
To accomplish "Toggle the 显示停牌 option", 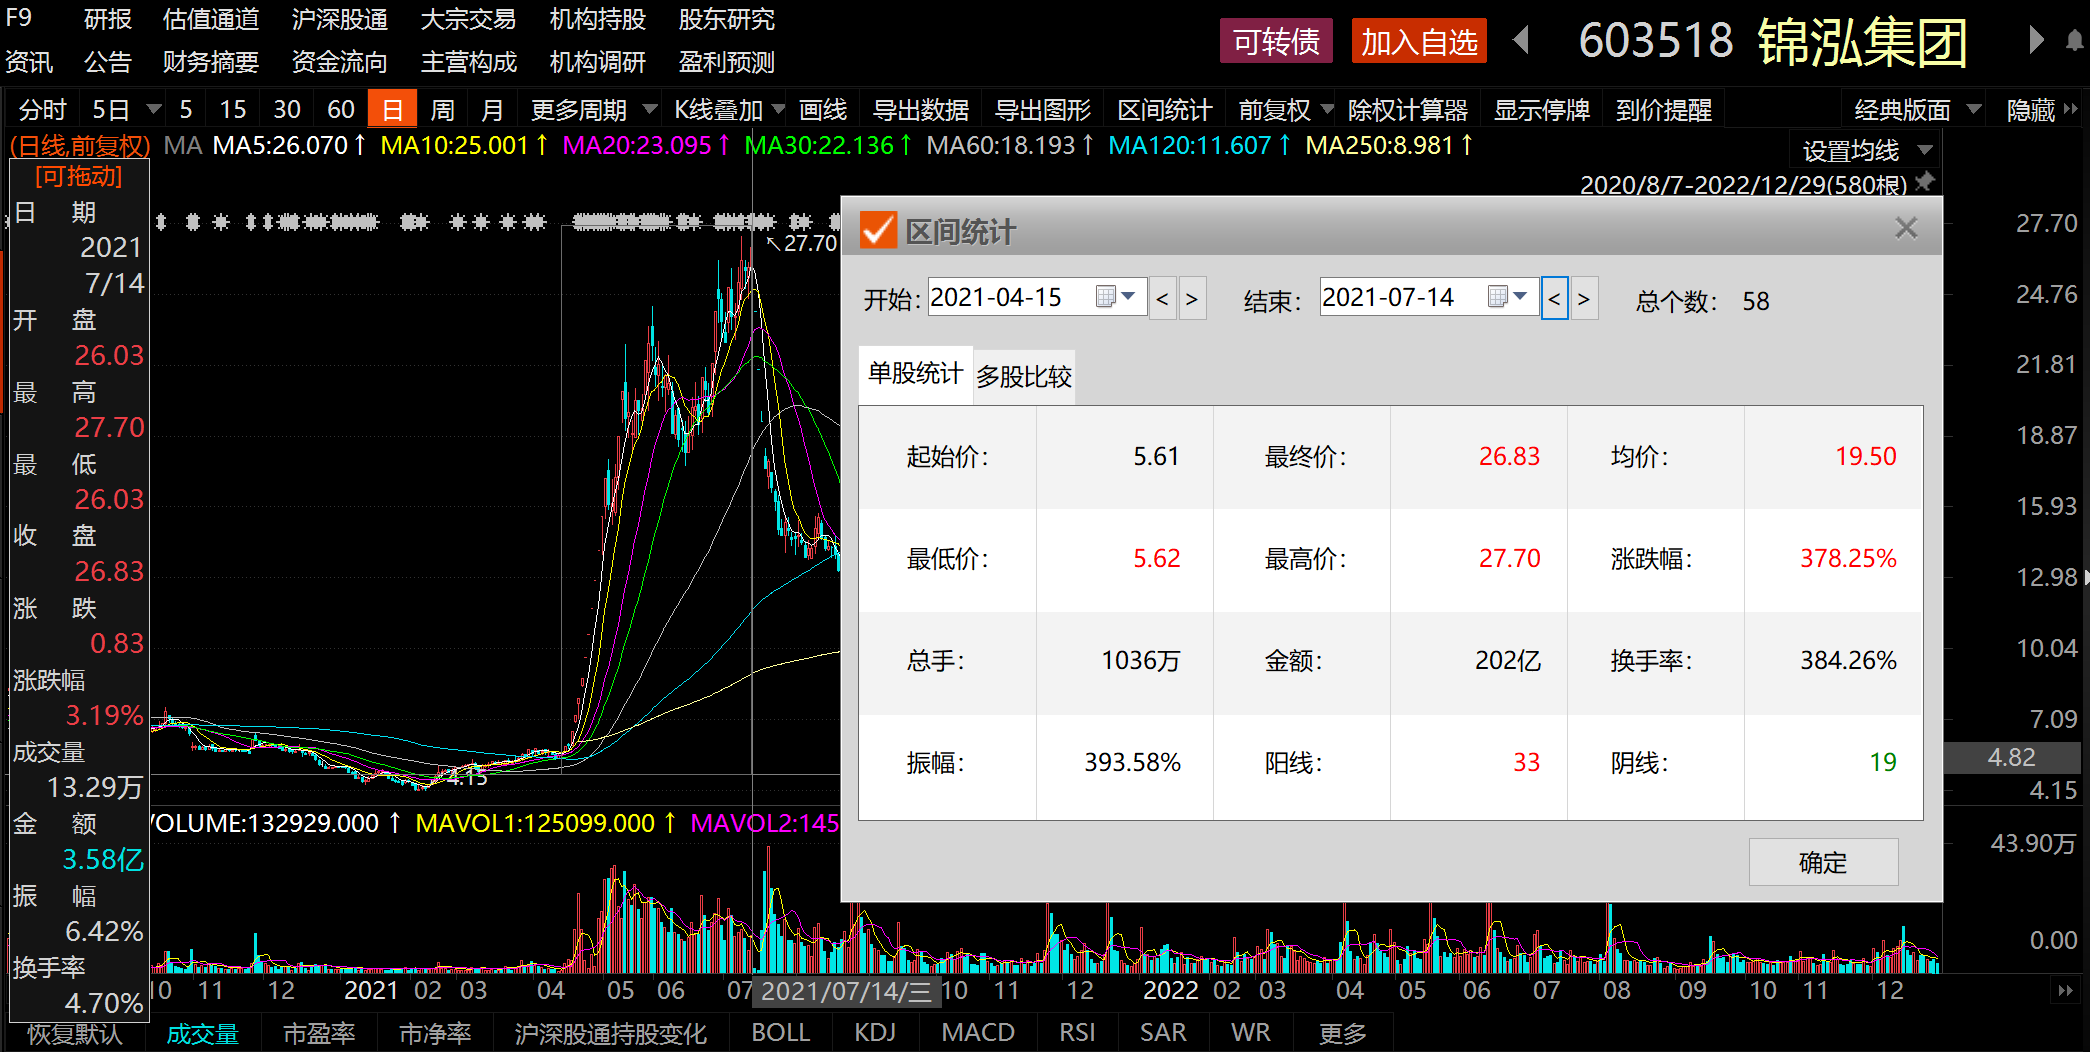I will click(1541, 109).
